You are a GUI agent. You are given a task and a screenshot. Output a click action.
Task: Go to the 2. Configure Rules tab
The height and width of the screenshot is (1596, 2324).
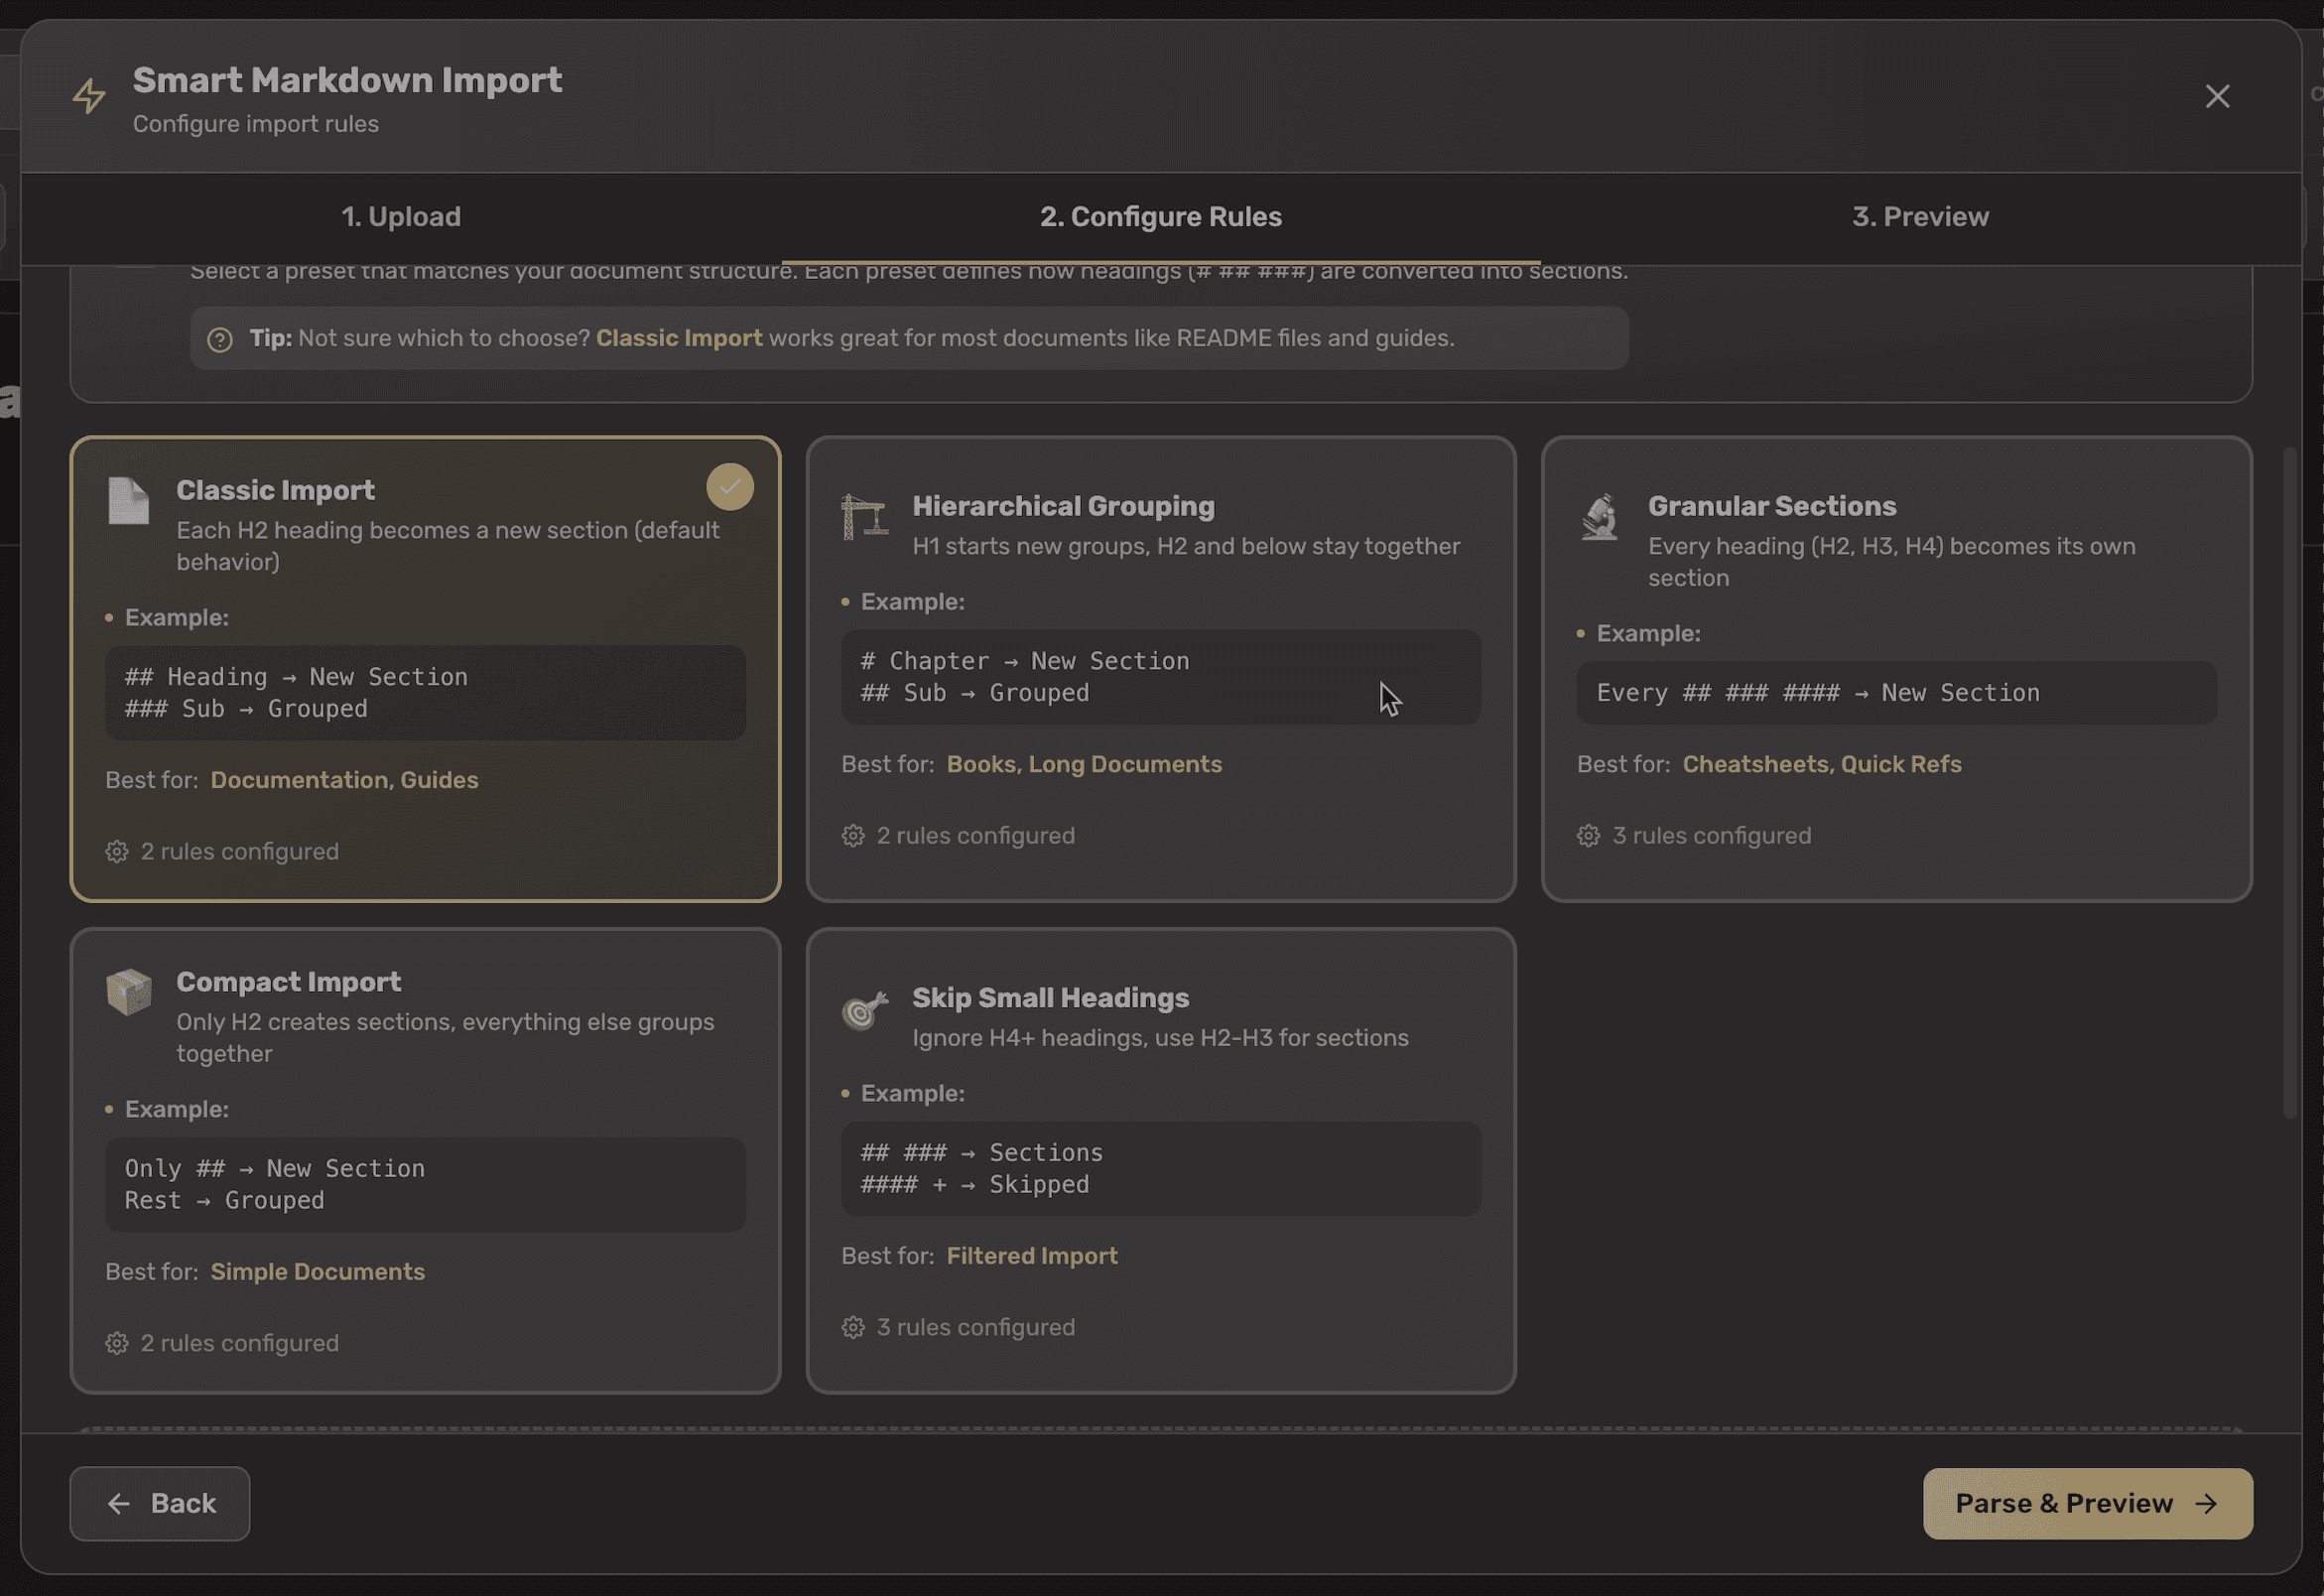(1160, 217)
